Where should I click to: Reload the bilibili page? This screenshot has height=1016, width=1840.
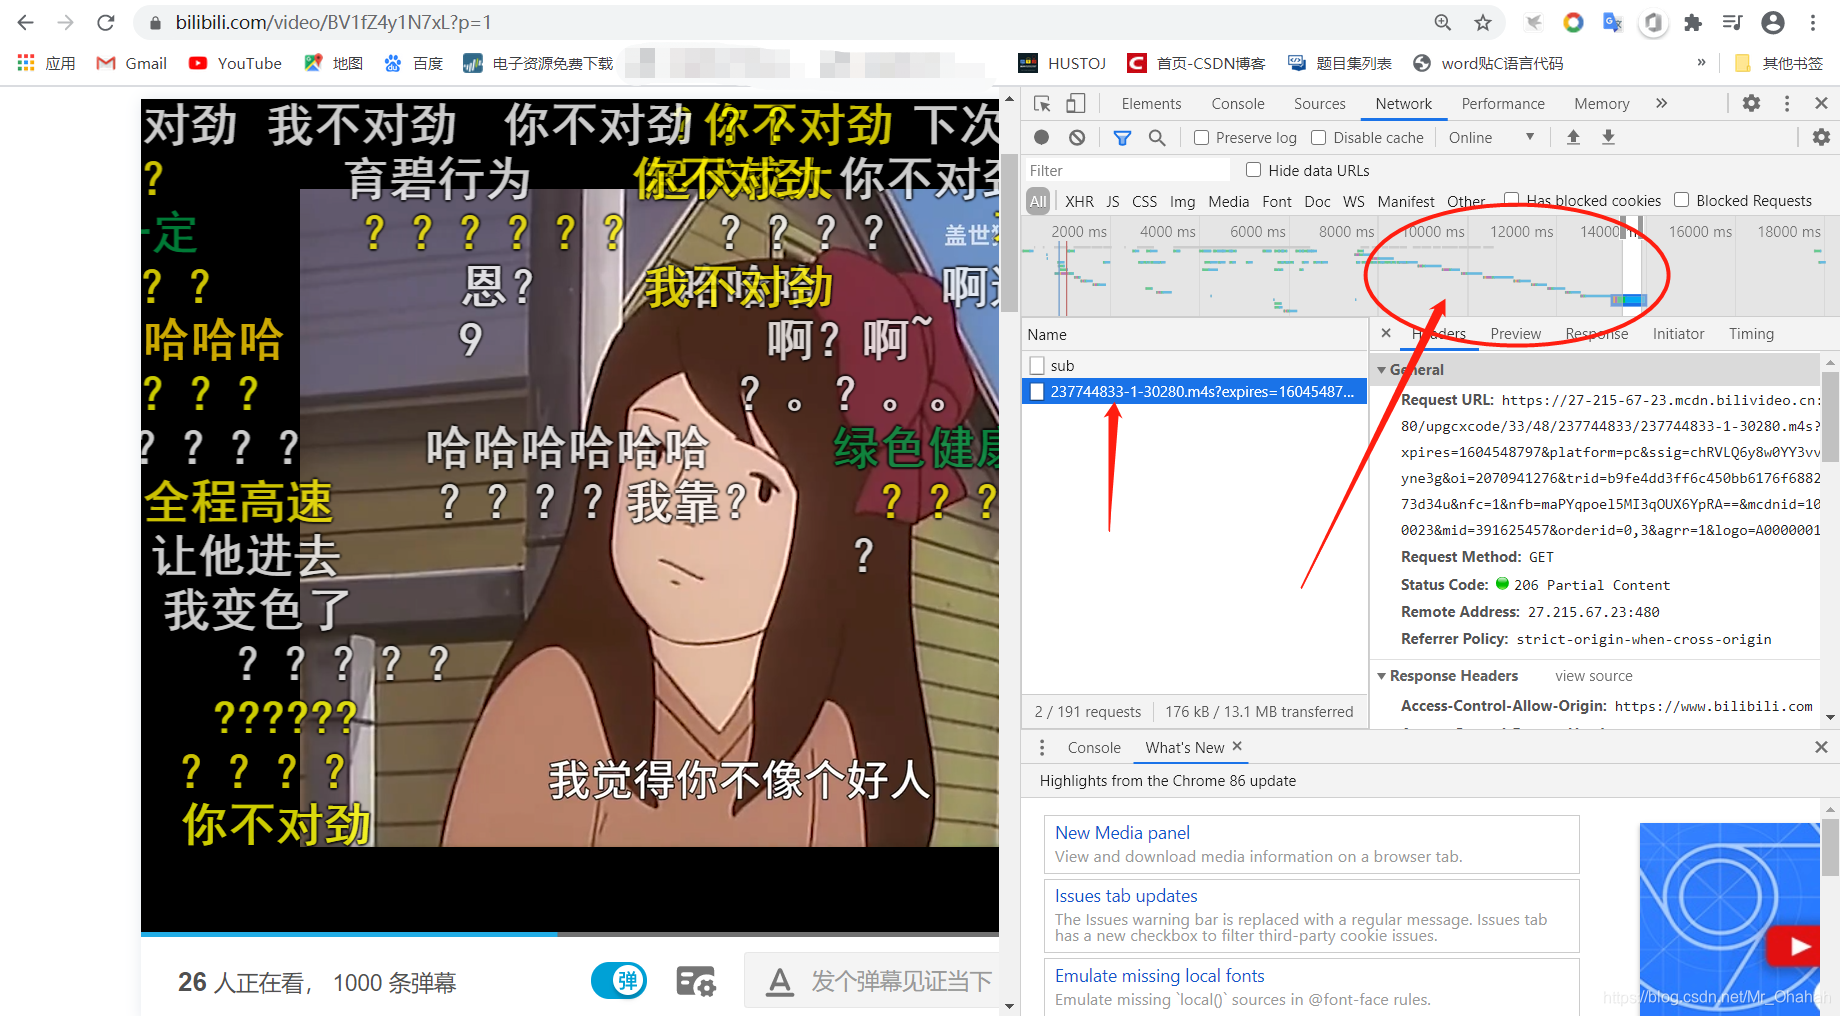(x=106, y=22)
